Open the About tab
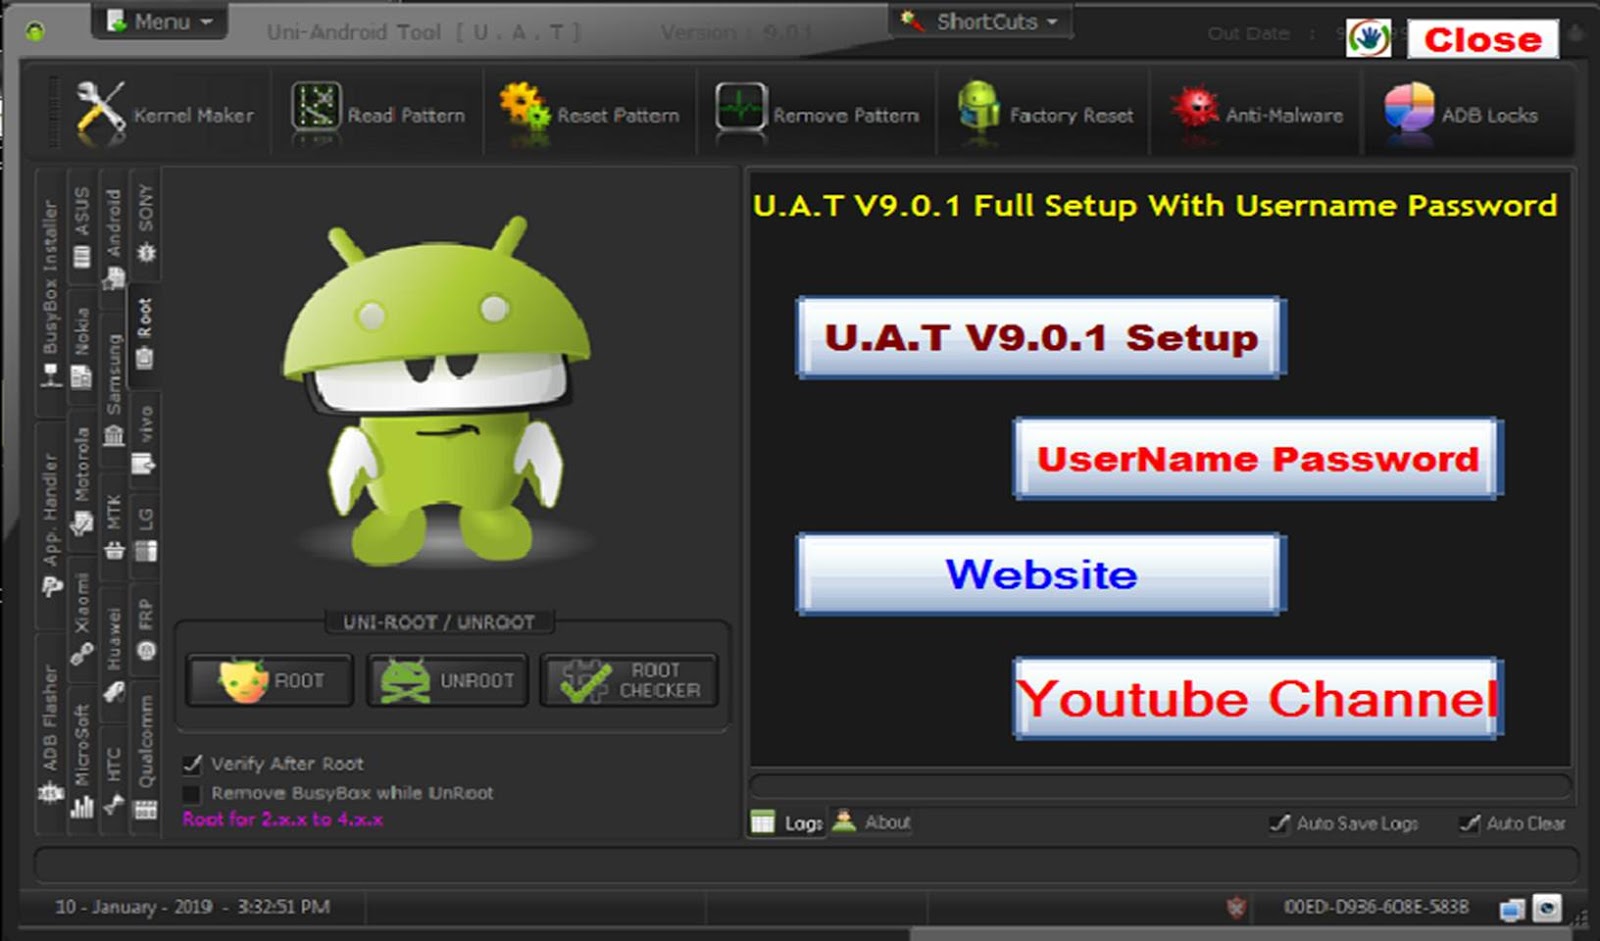This screenshot has height=941, width=1600. coord(872,822)
